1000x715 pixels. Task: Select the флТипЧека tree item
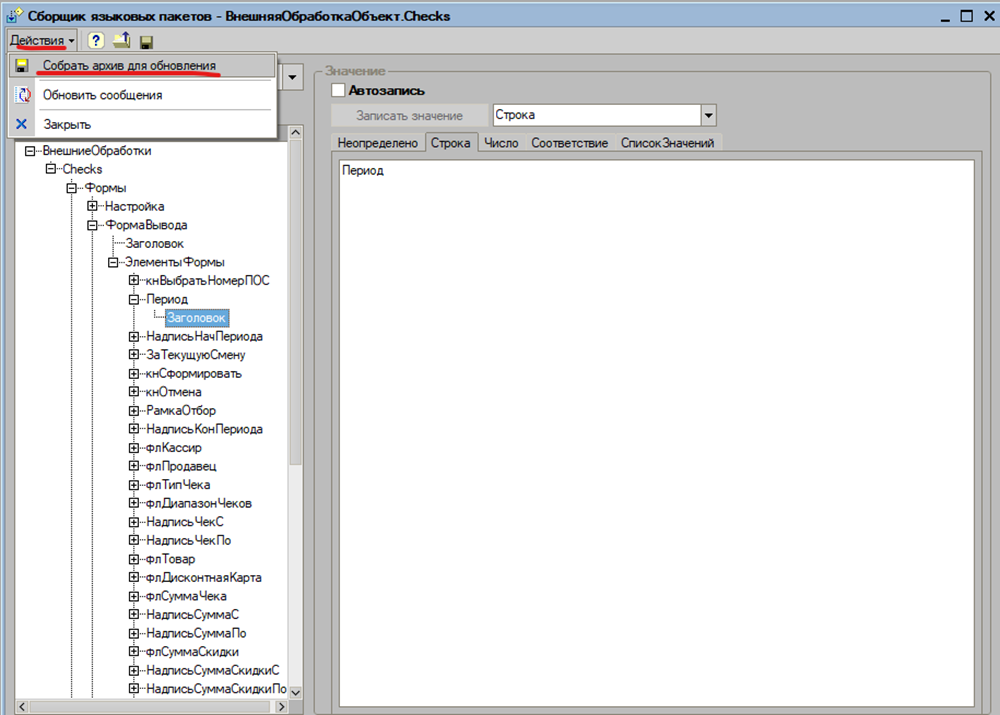pos(178,485)
